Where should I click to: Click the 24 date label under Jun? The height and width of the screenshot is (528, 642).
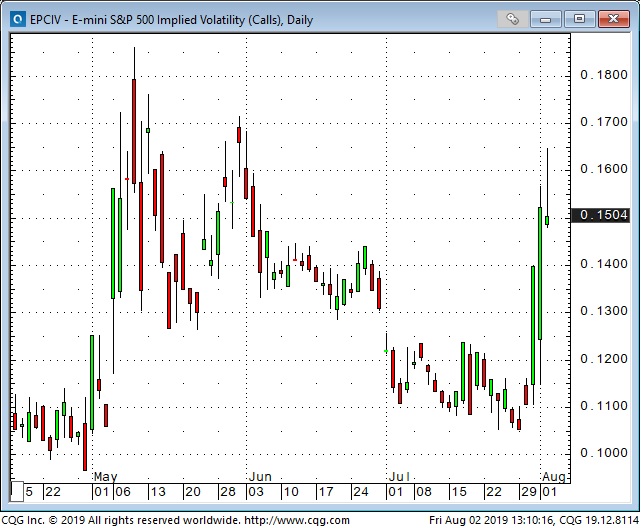click(x=361, y=492)
